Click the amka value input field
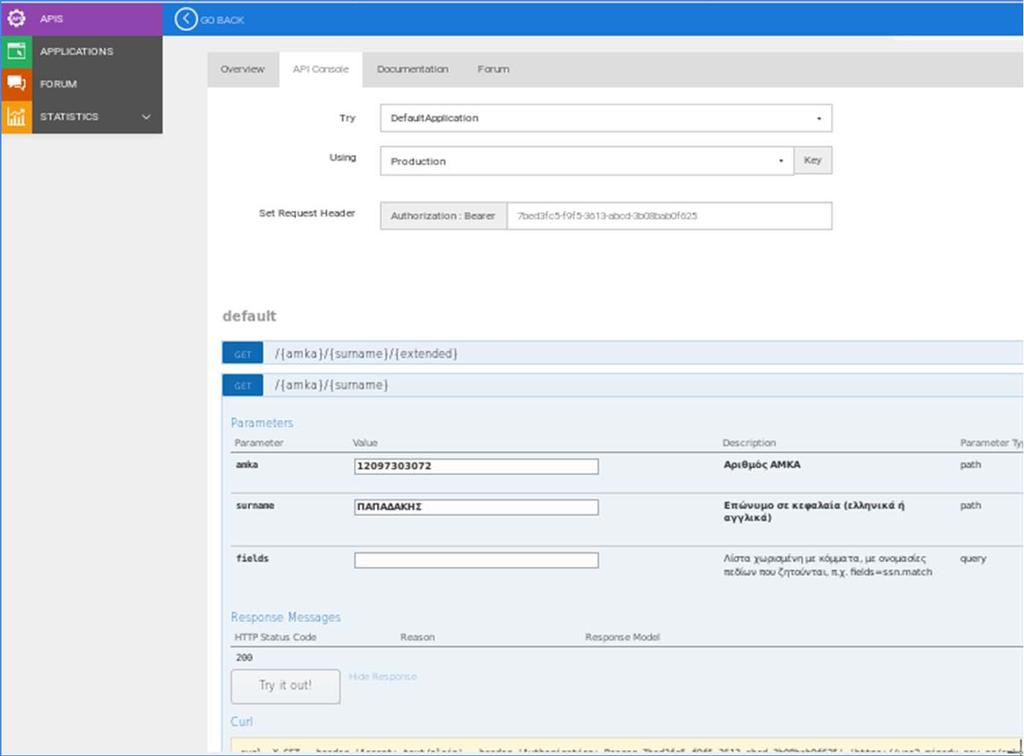The width and height of the screenshot is (1024, 756). coord(476,466)
